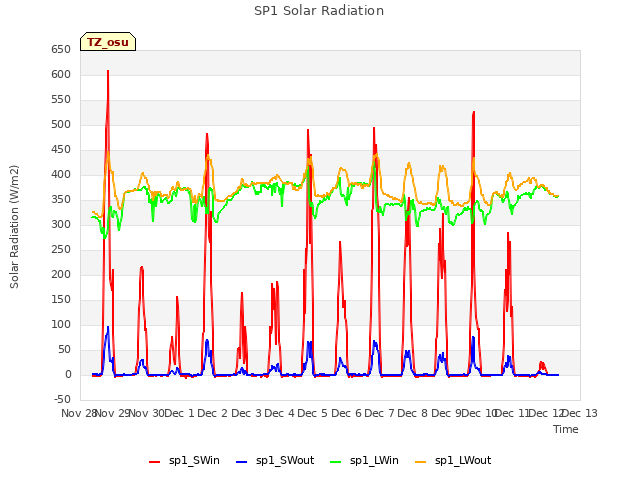This screenshot has height=480, width=640.
Task: Click the orange sp1_LWout legend swatch
Action: (x=420, y=462)
